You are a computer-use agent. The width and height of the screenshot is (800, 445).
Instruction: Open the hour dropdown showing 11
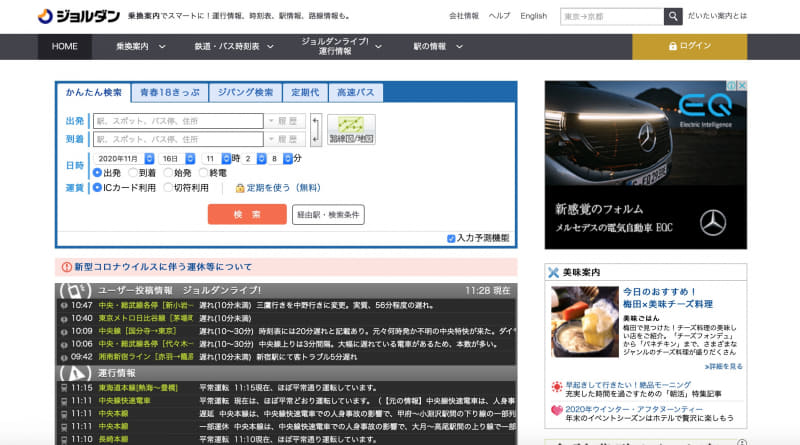[216, 159]
